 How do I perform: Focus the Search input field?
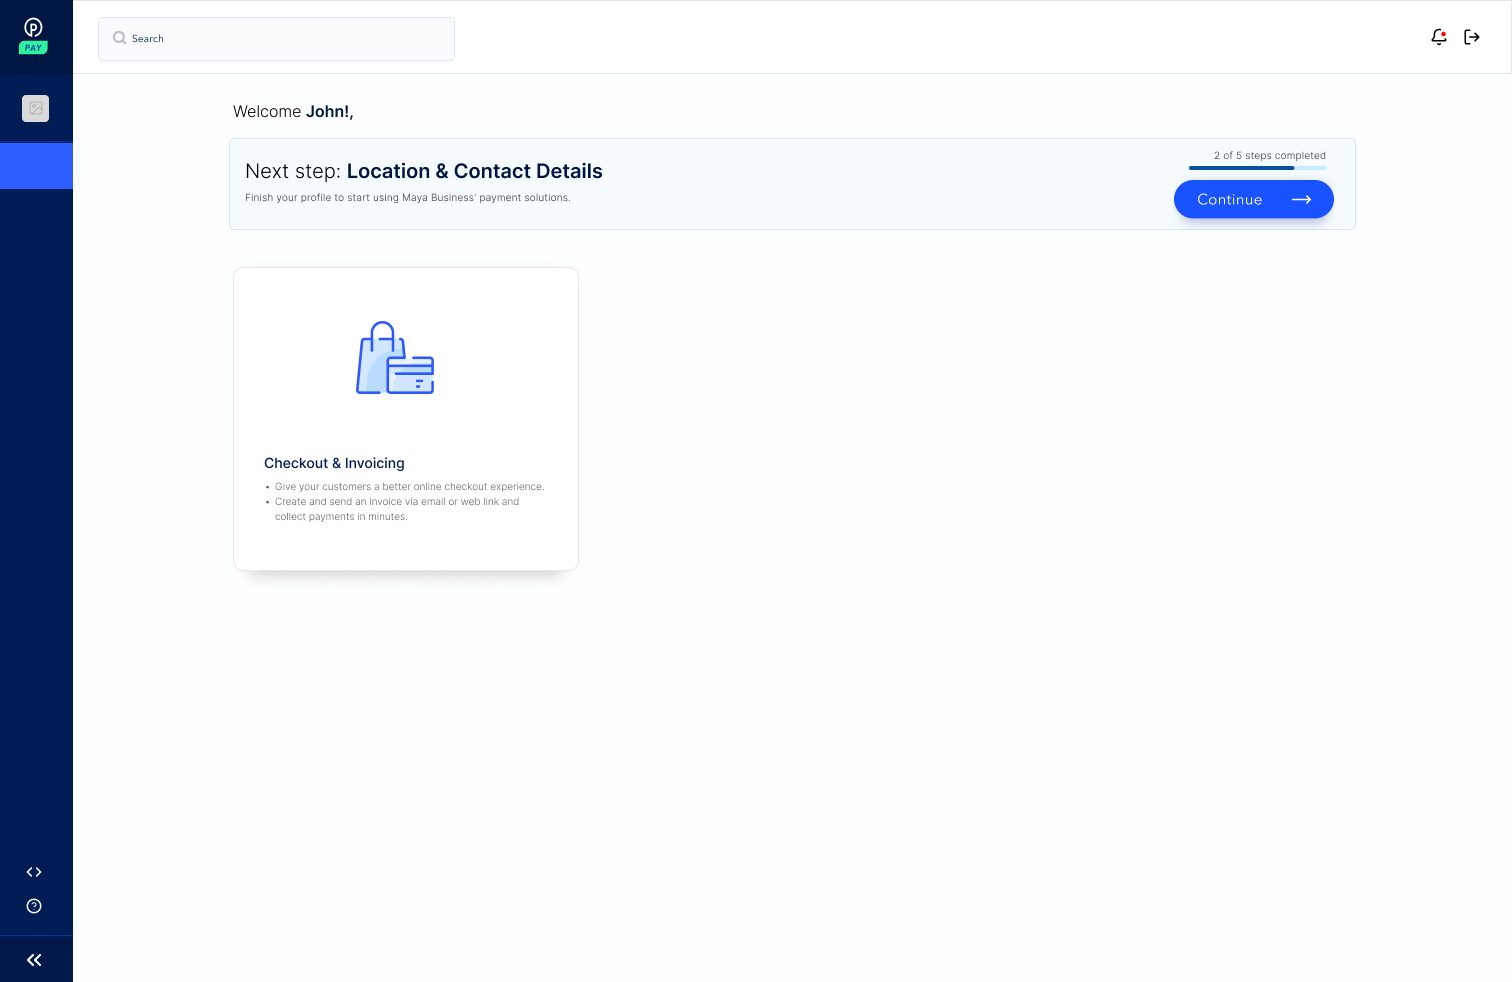[290, 39]
